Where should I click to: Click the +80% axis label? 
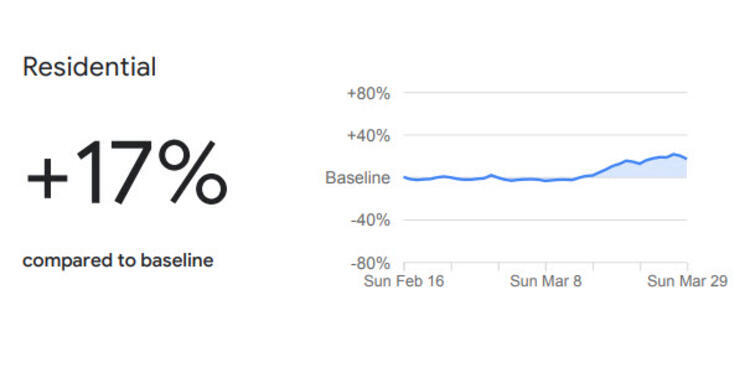click(368, 93)
